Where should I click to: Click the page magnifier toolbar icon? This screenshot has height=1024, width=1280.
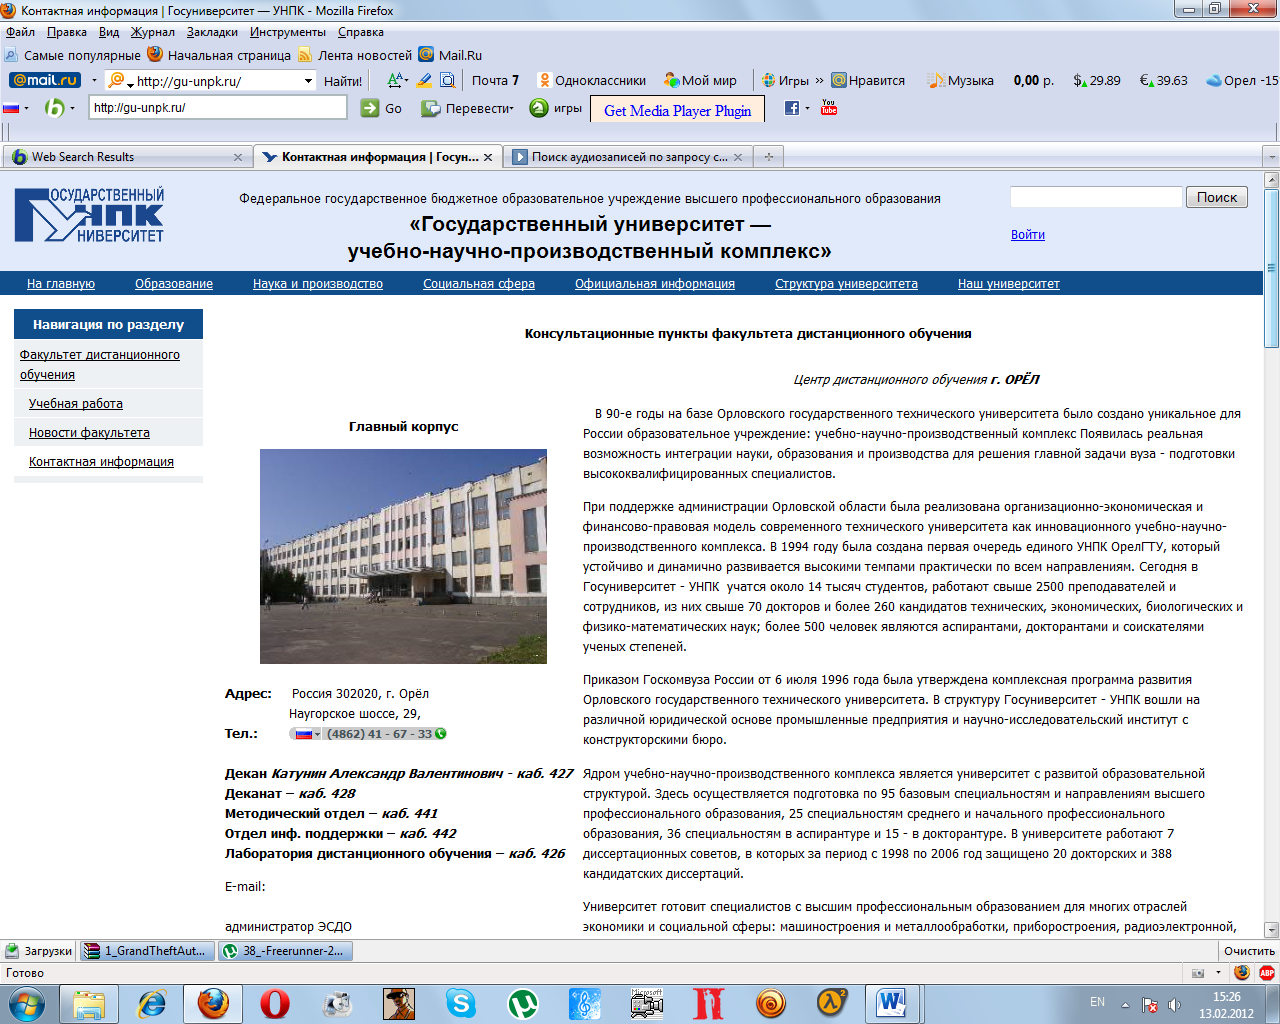pyautogui.click(x=448, y=80)
